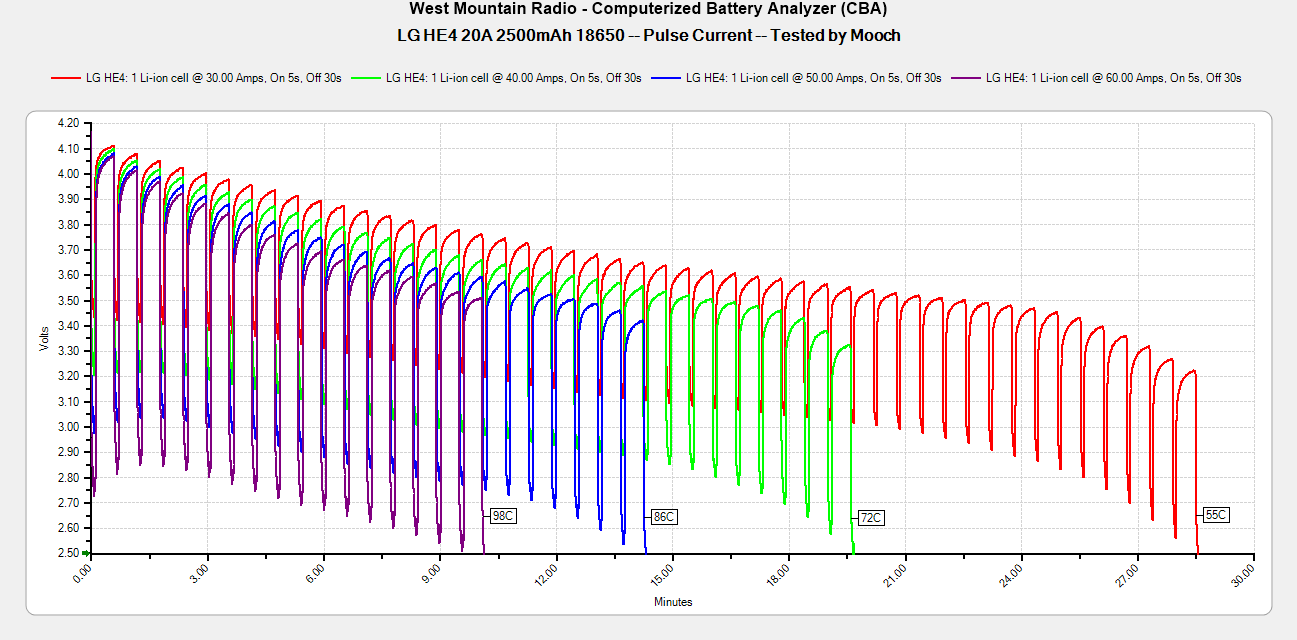The width and height of the screenshot is (1297, 640).
Task: Click the 55C data label
Action: pos(1215,515)
